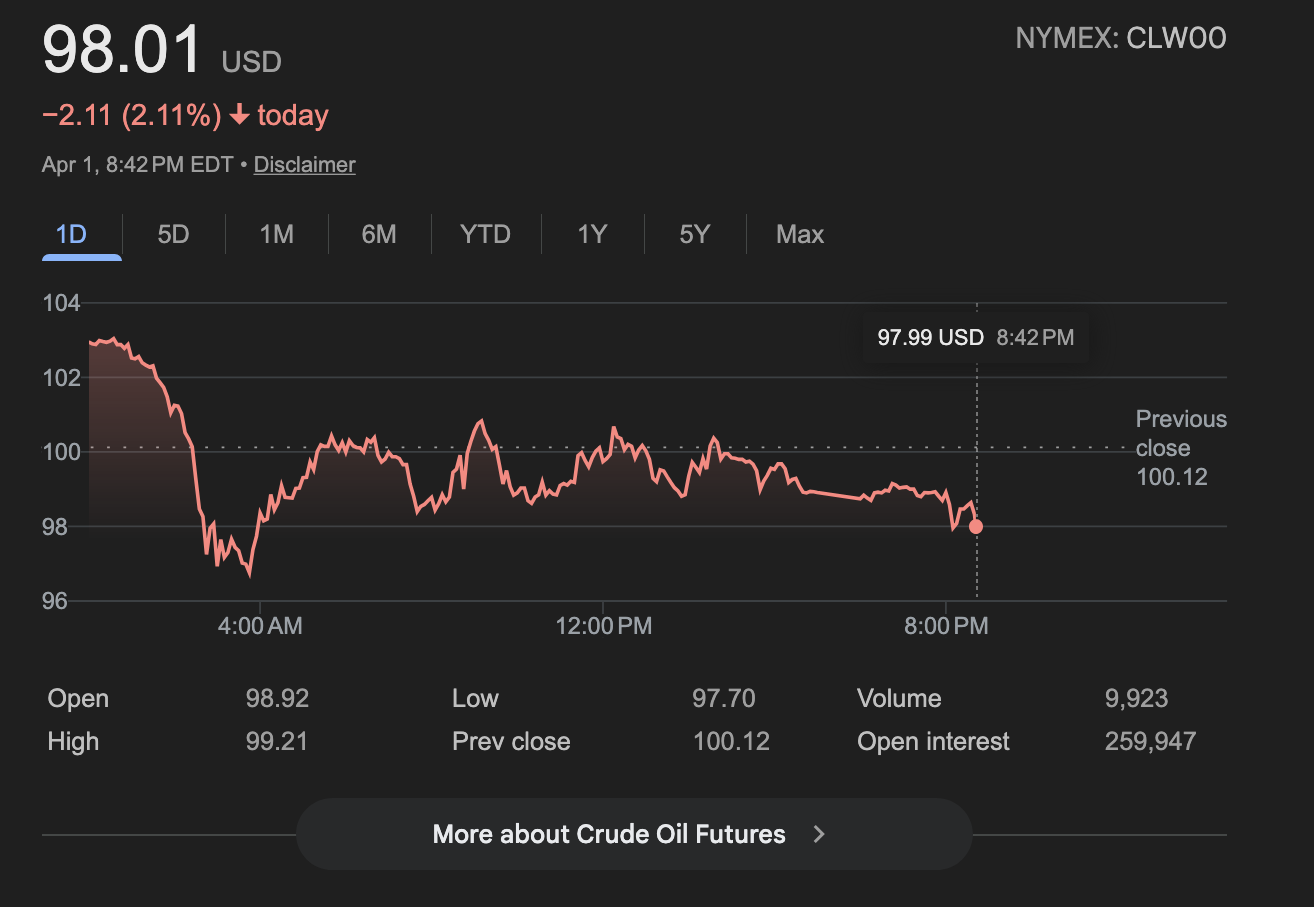Click the 98.01 current price
This screenshot has width=1314, height=907.
pyautogui.click(x=122, y=50)
